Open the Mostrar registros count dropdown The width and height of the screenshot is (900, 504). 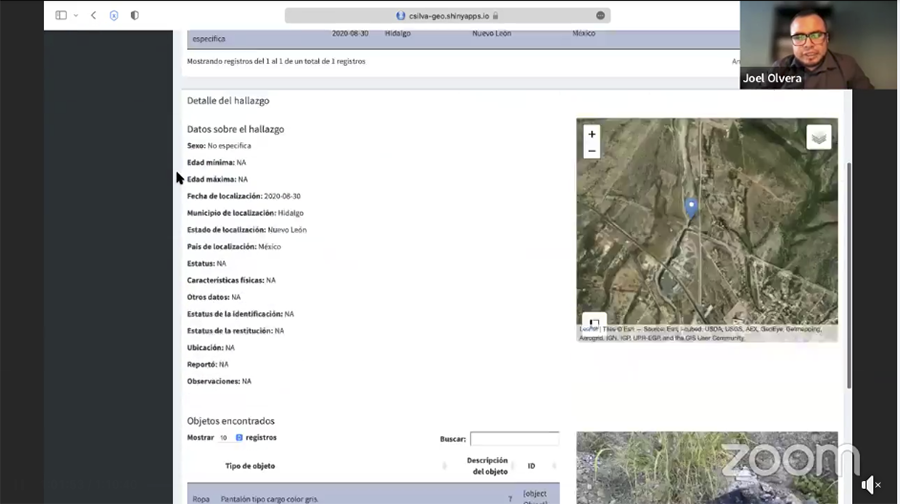pos(230,437)
